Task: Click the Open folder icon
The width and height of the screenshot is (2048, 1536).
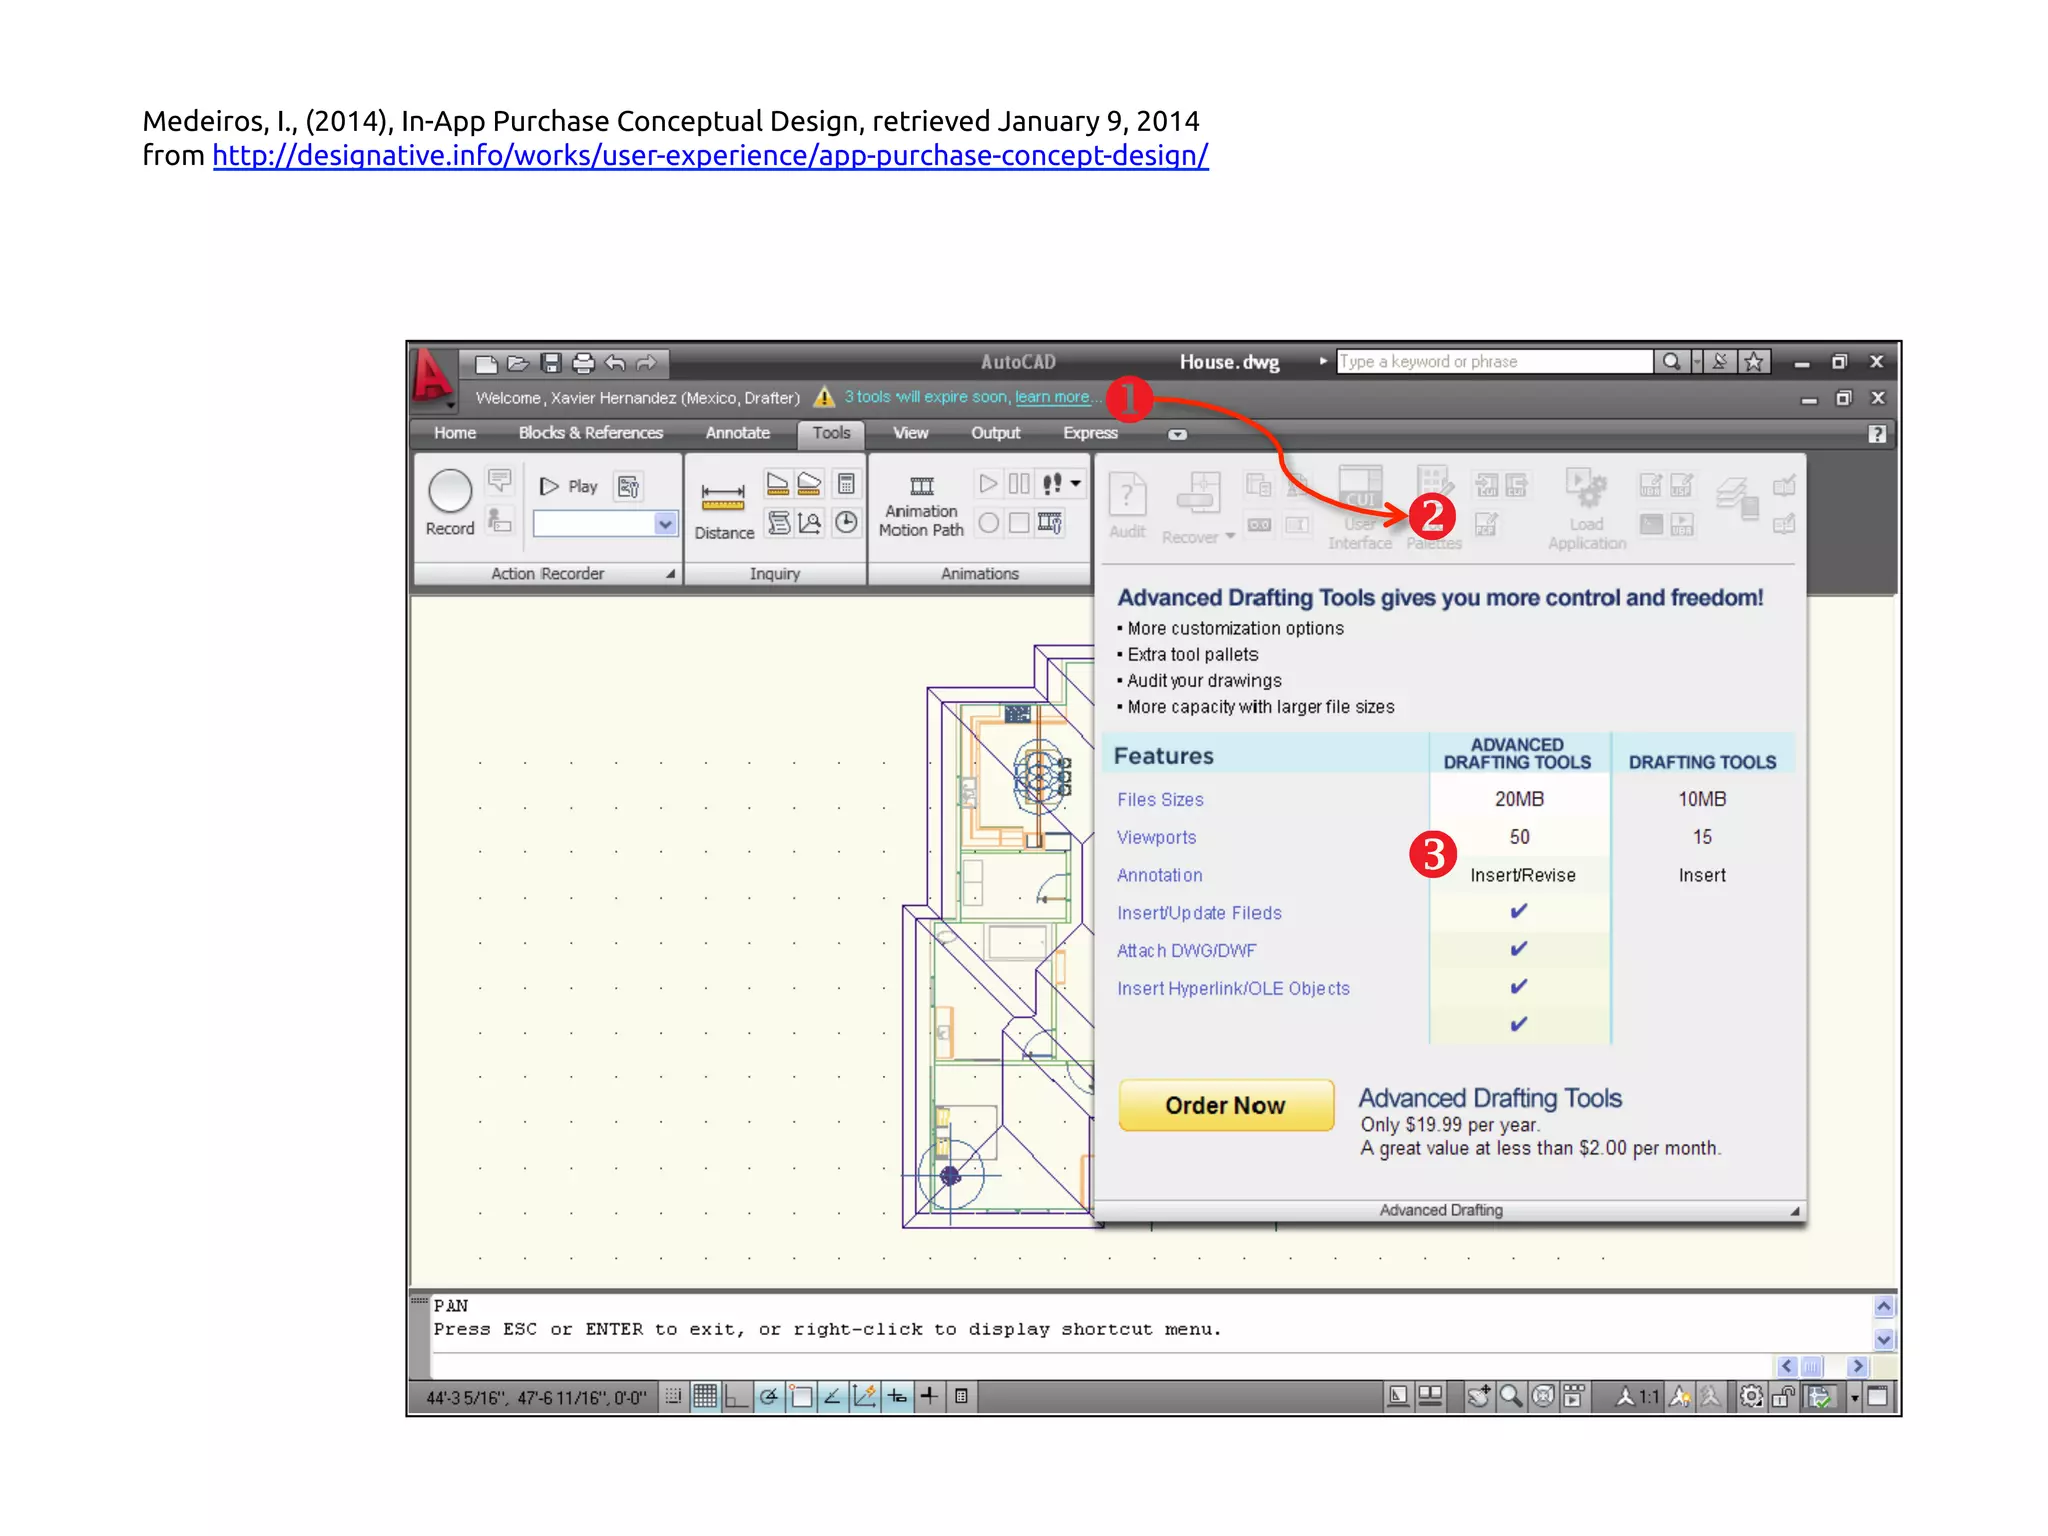Action: [518, 363]
